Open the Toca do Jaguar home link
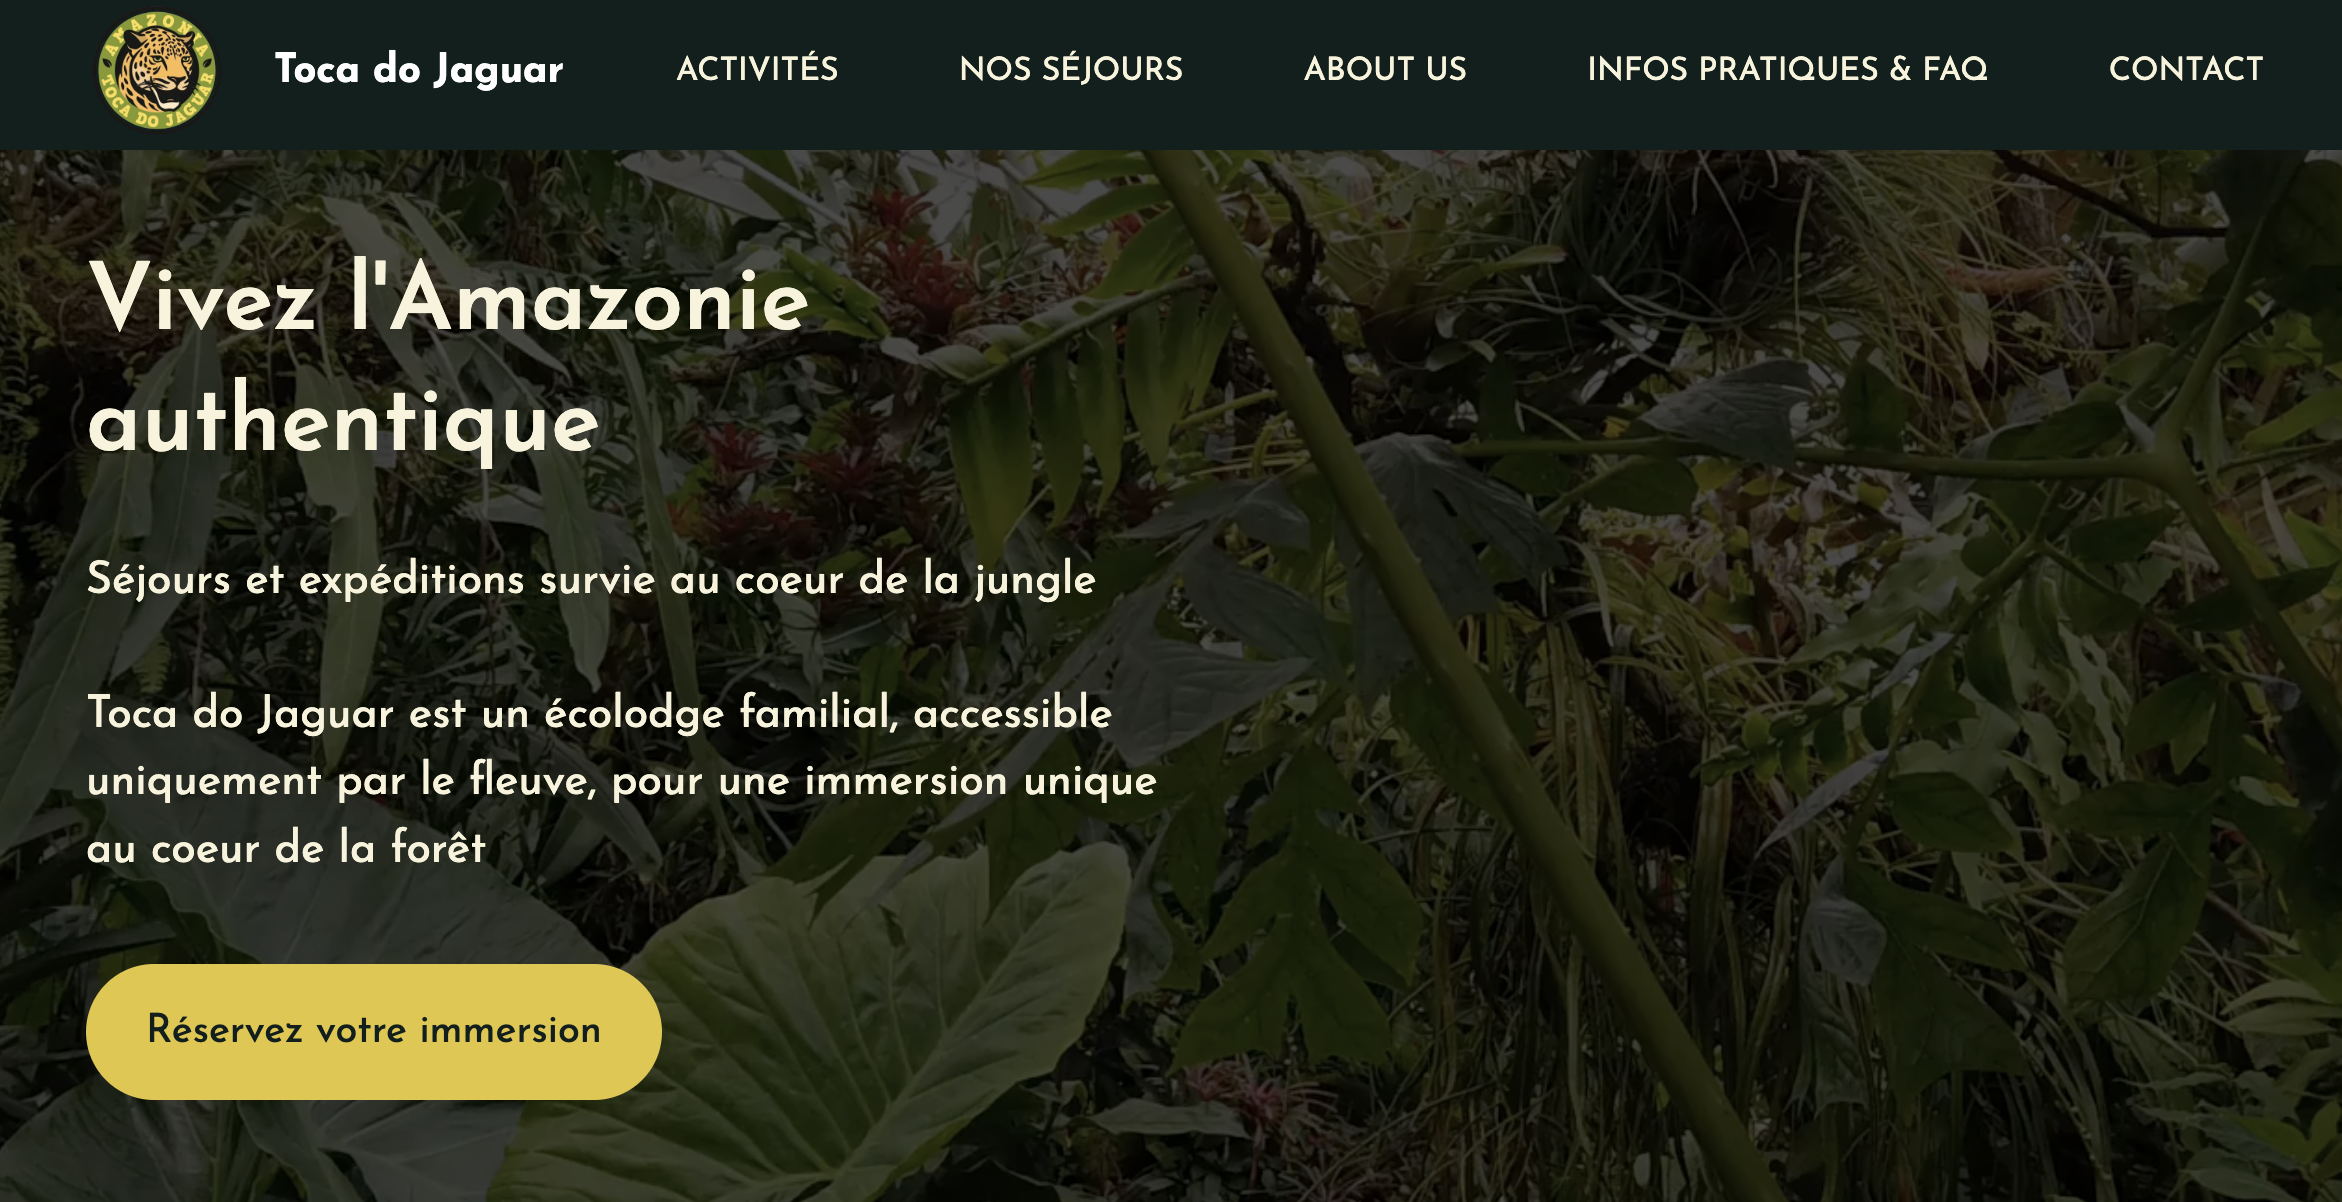The width and height of the screenshot is (2342, 1202). coord(419,69)
